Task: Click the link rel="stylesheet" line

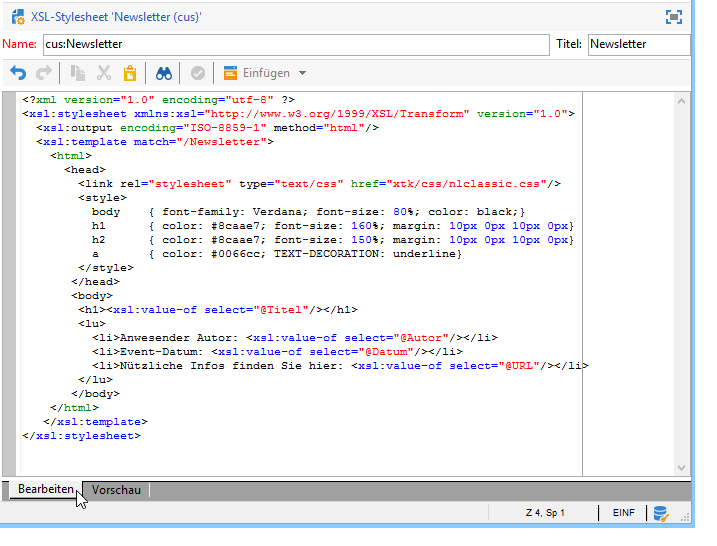Action: click(319, 184)
